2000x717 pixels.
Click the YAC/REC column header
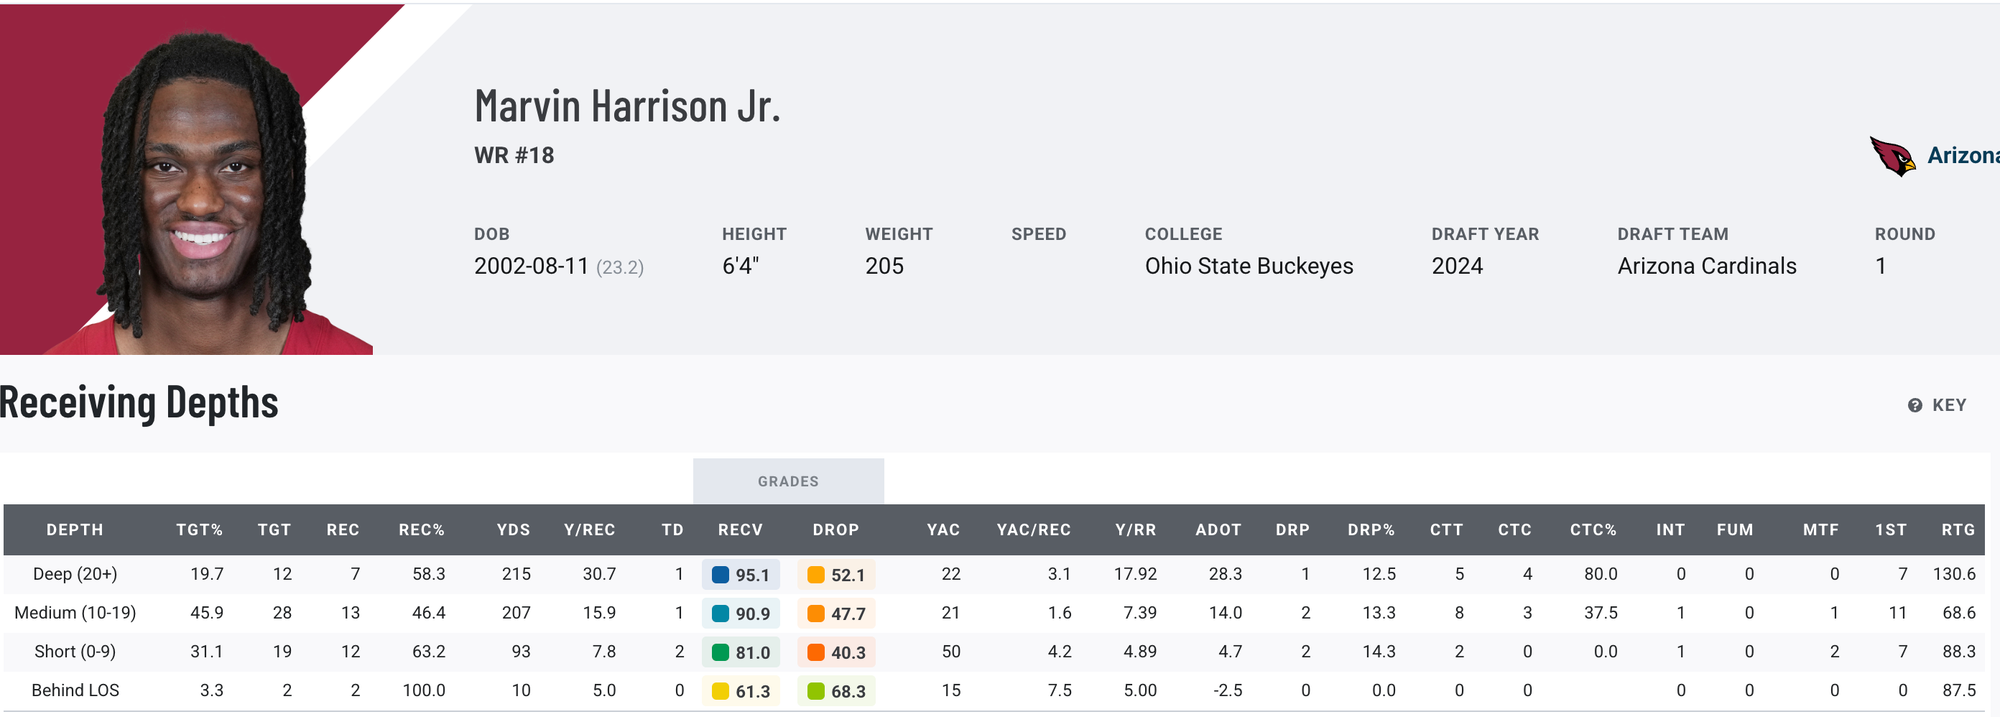(1033, 530)
